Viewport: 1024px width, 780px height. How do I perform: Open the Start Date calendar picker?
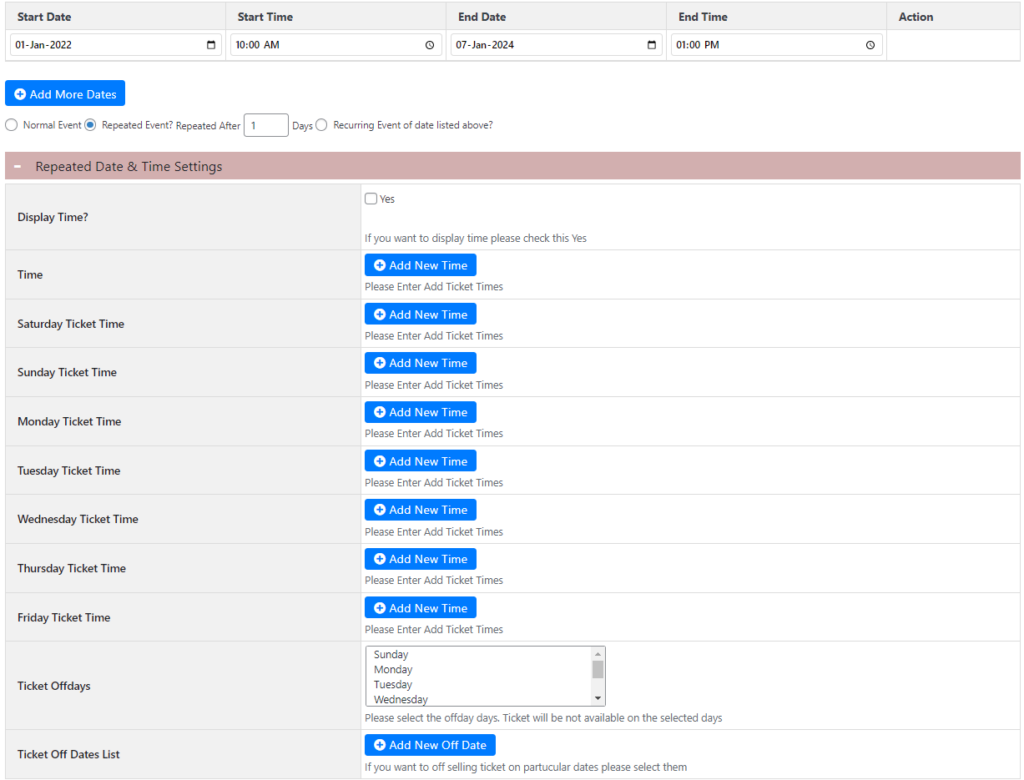(x=211, y=44)
